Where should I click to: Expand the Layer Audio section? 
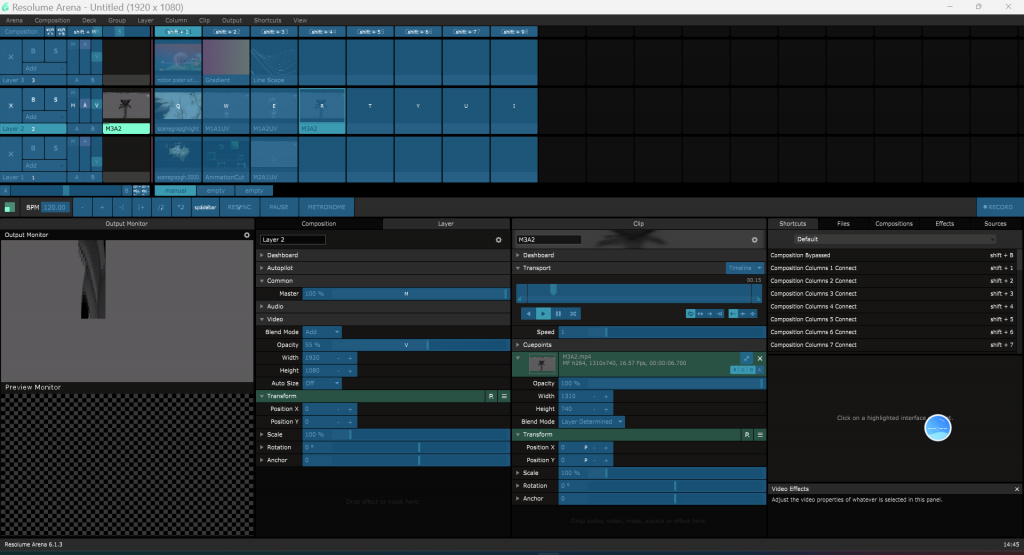(x=275, y=307)
